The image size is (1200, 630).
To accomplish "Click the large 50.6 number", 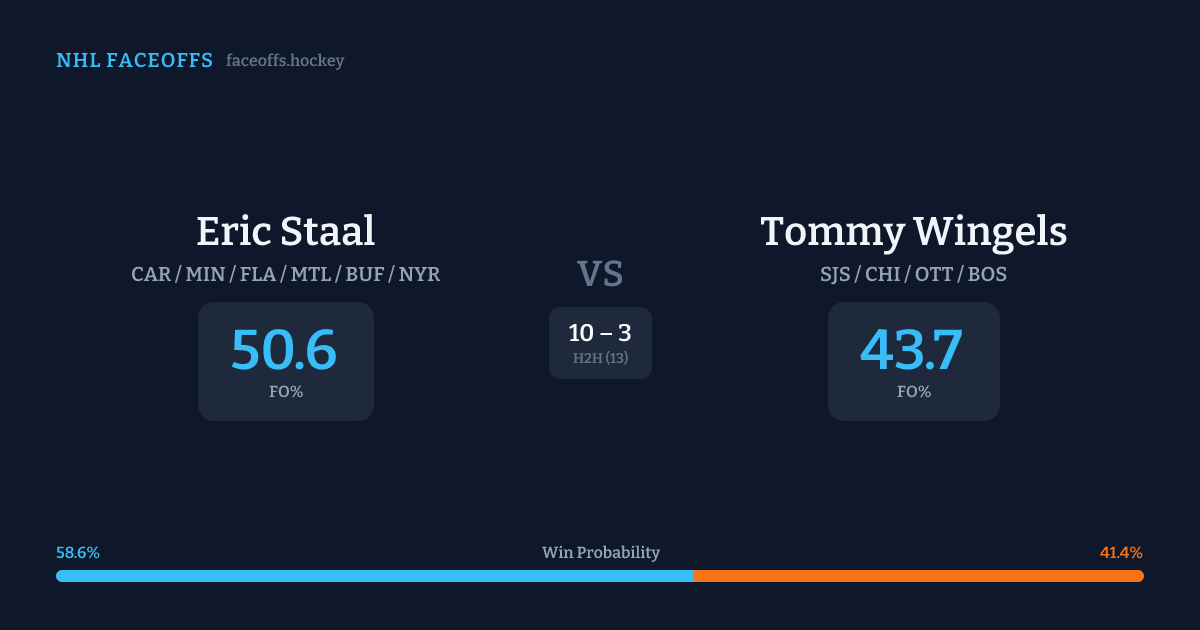I will point(284,350).
